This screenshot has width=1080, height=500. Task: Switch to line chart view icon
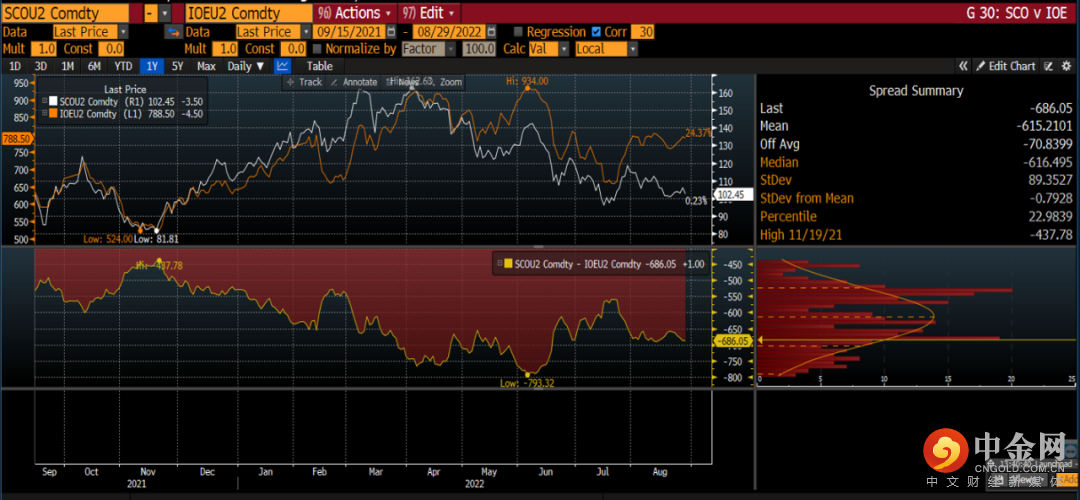pyautogui.click(x=283, y=66)
